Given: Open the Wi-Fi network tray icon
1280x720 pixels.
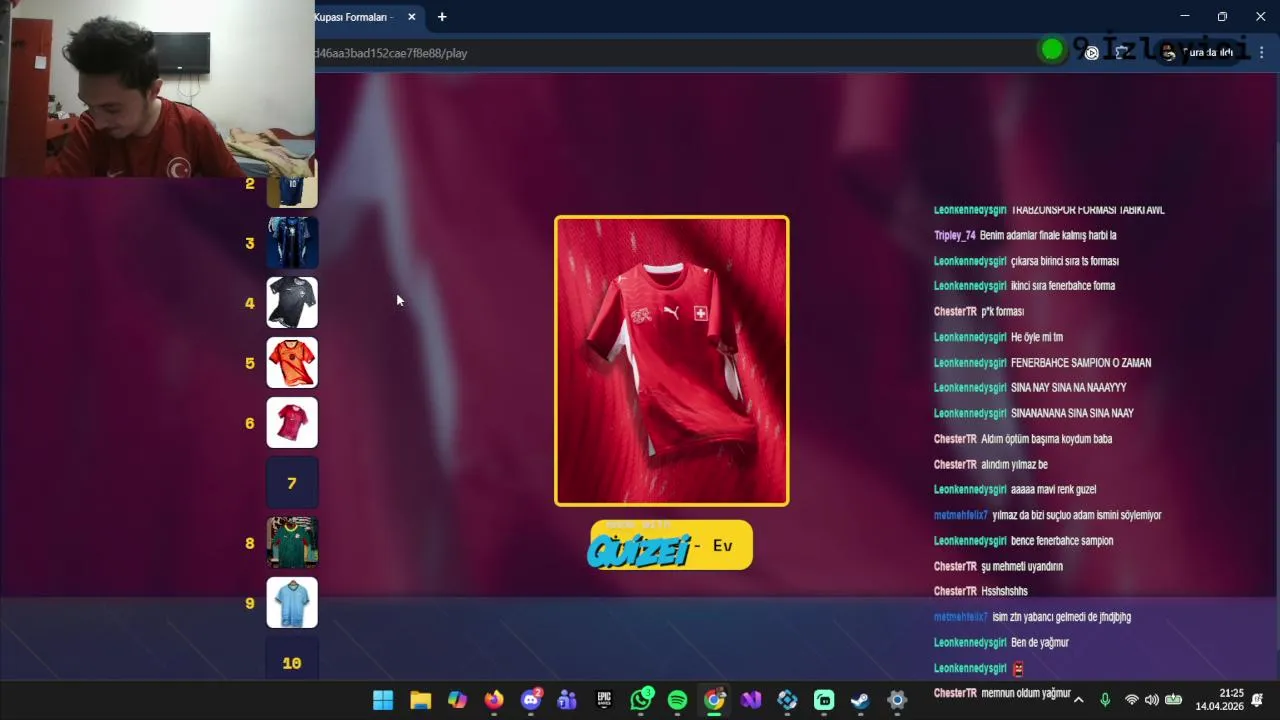Looking at the screenshot, I should coord(1131,700).
